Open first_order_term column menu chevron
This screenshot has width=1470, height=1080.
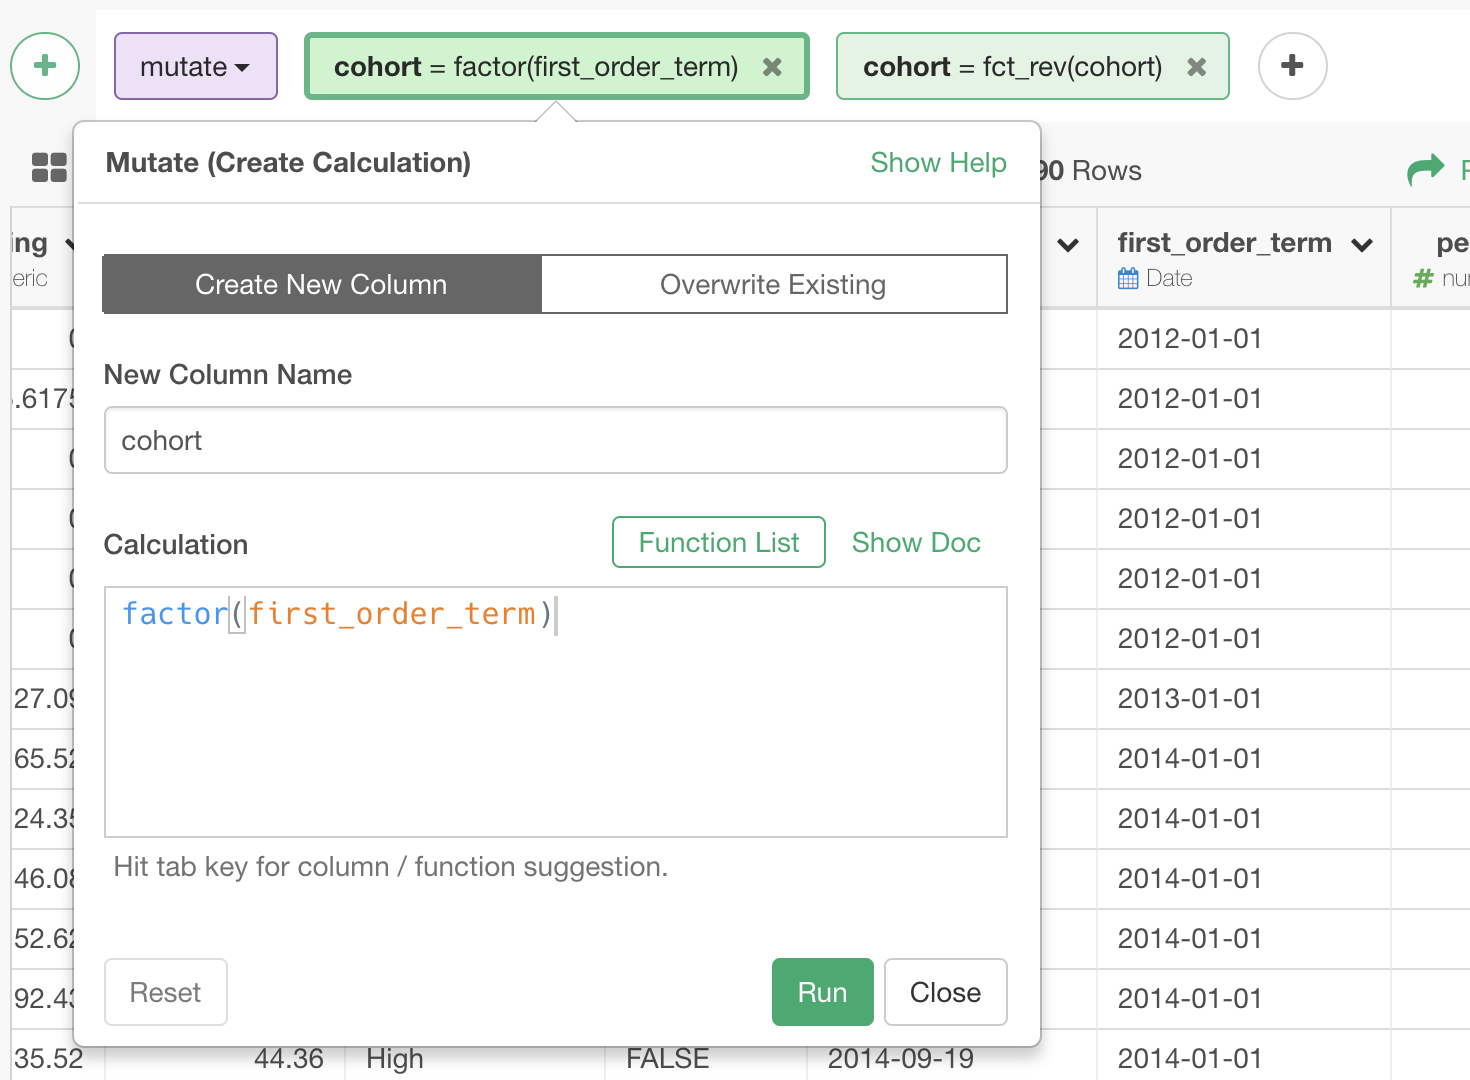point(1361,245)
